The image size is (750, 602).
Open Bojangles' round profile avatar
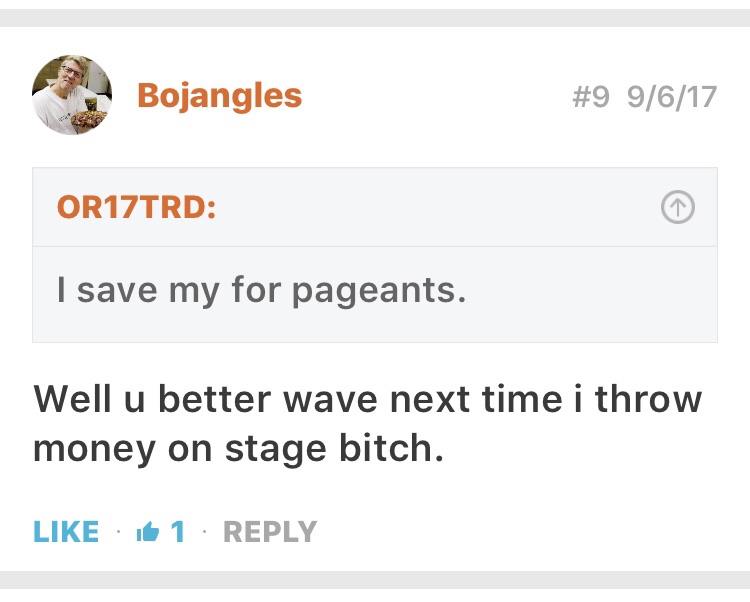72,95
